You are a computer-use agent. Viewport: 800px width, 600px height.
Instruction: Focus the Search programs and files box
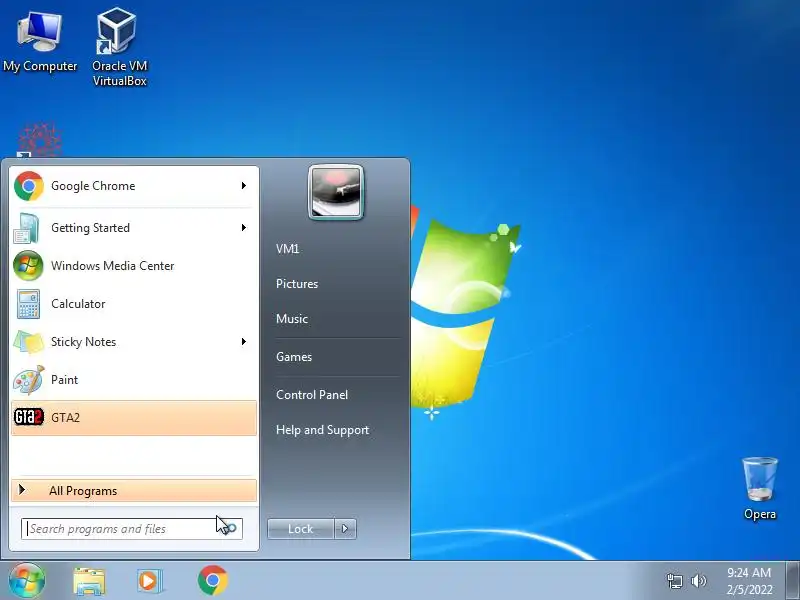[132, 529]
